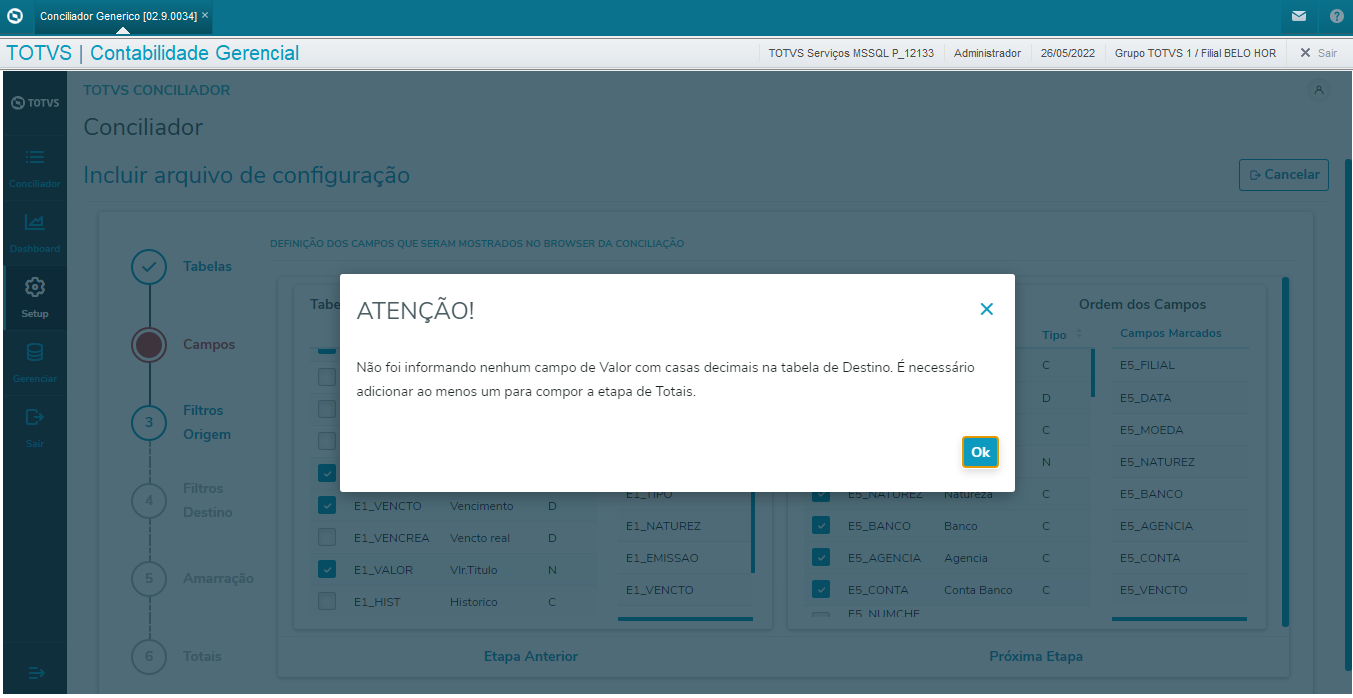Screen dimensions: 1353x698
Task: Open the help question mark icon
Action: [1337, 16]
